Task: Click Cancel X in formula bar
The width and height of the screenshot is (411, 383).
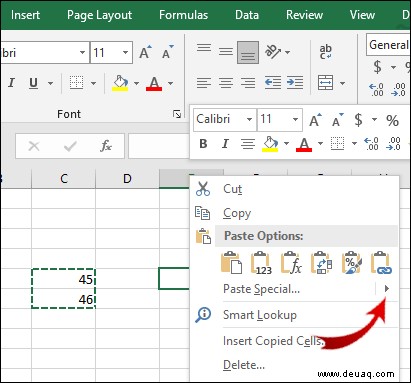Action: pos(34,146)
